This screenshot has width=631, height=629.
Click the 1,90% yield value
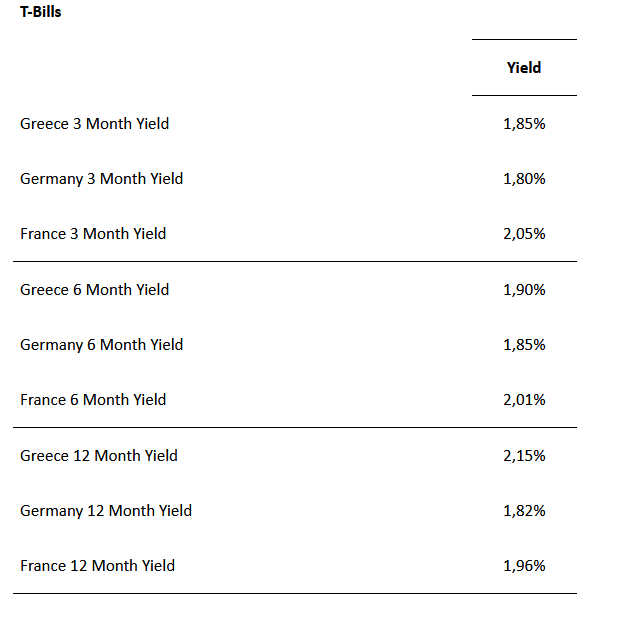[x=524, y=290]
